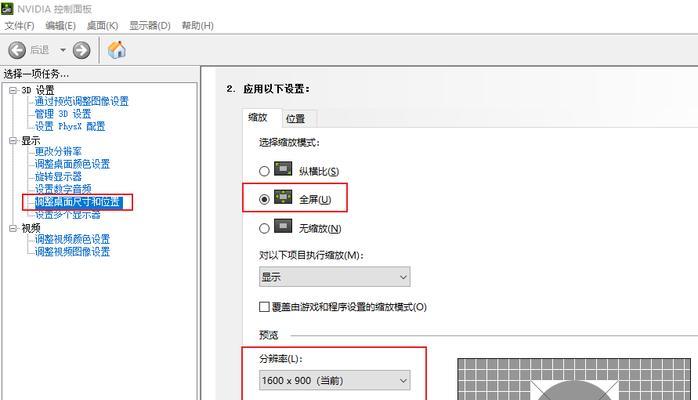Go back with the 后退 arrow button

click(x=17, y=50)
